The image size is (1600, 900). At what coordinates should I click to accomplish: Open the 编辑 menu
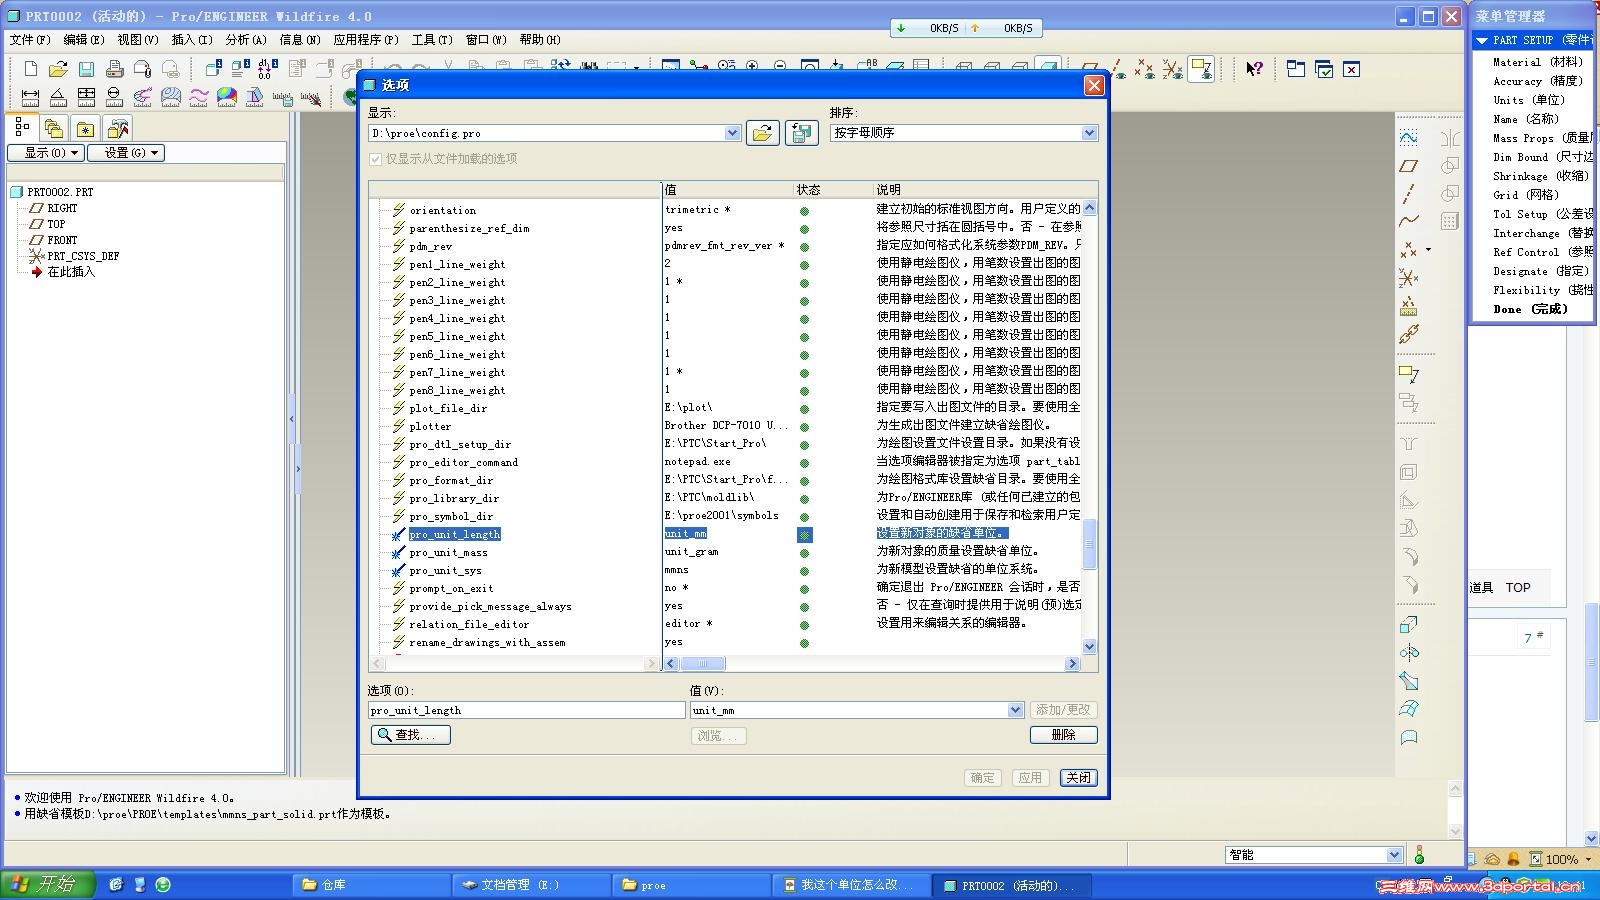pyautogui.click(x=84, y=40)
